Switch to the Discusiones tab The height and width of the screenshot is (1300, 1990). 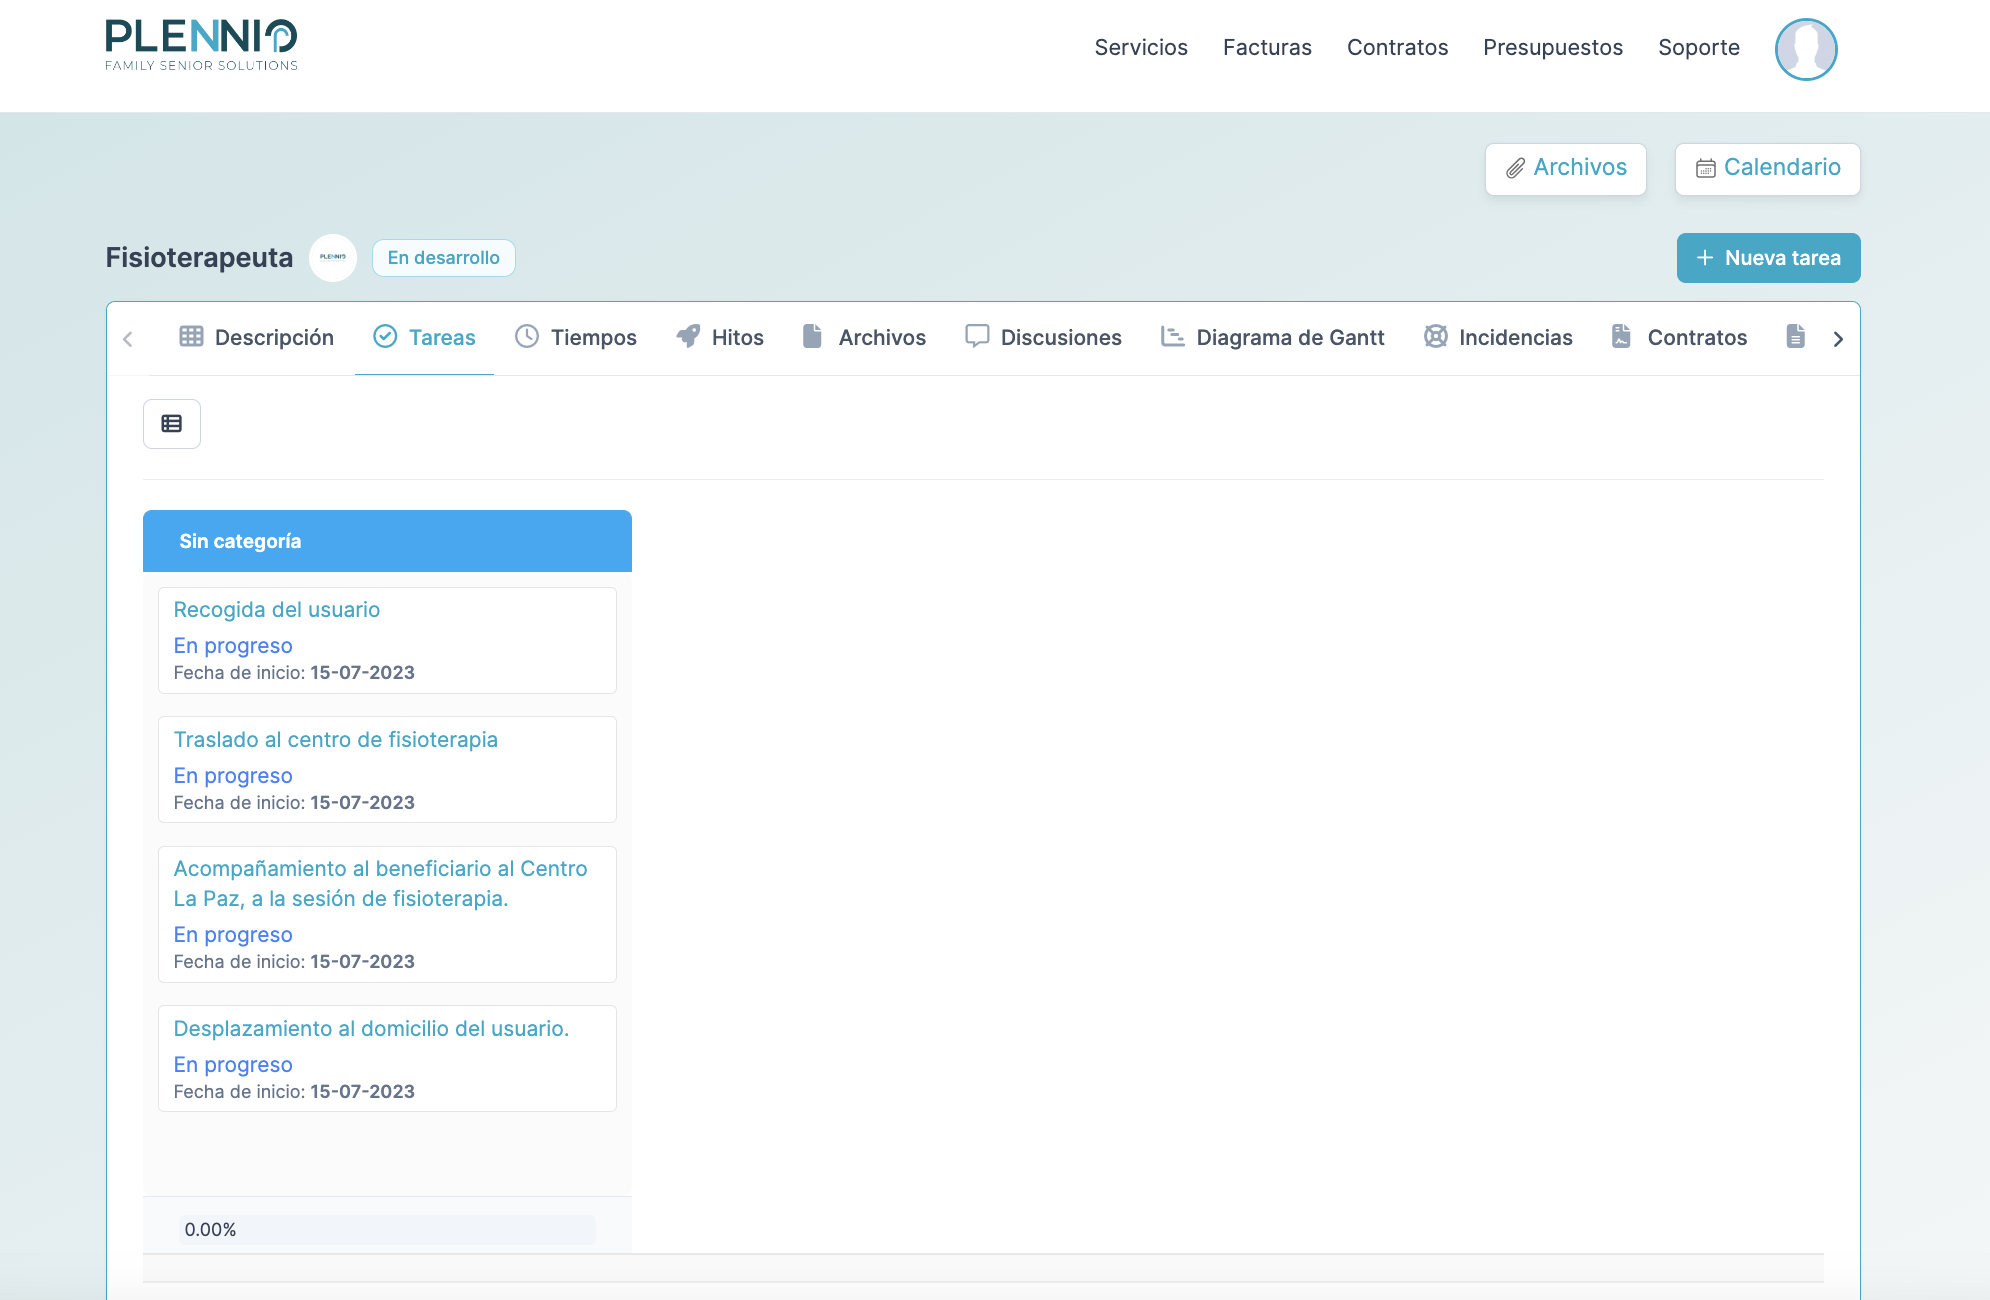pos(1043,338)
